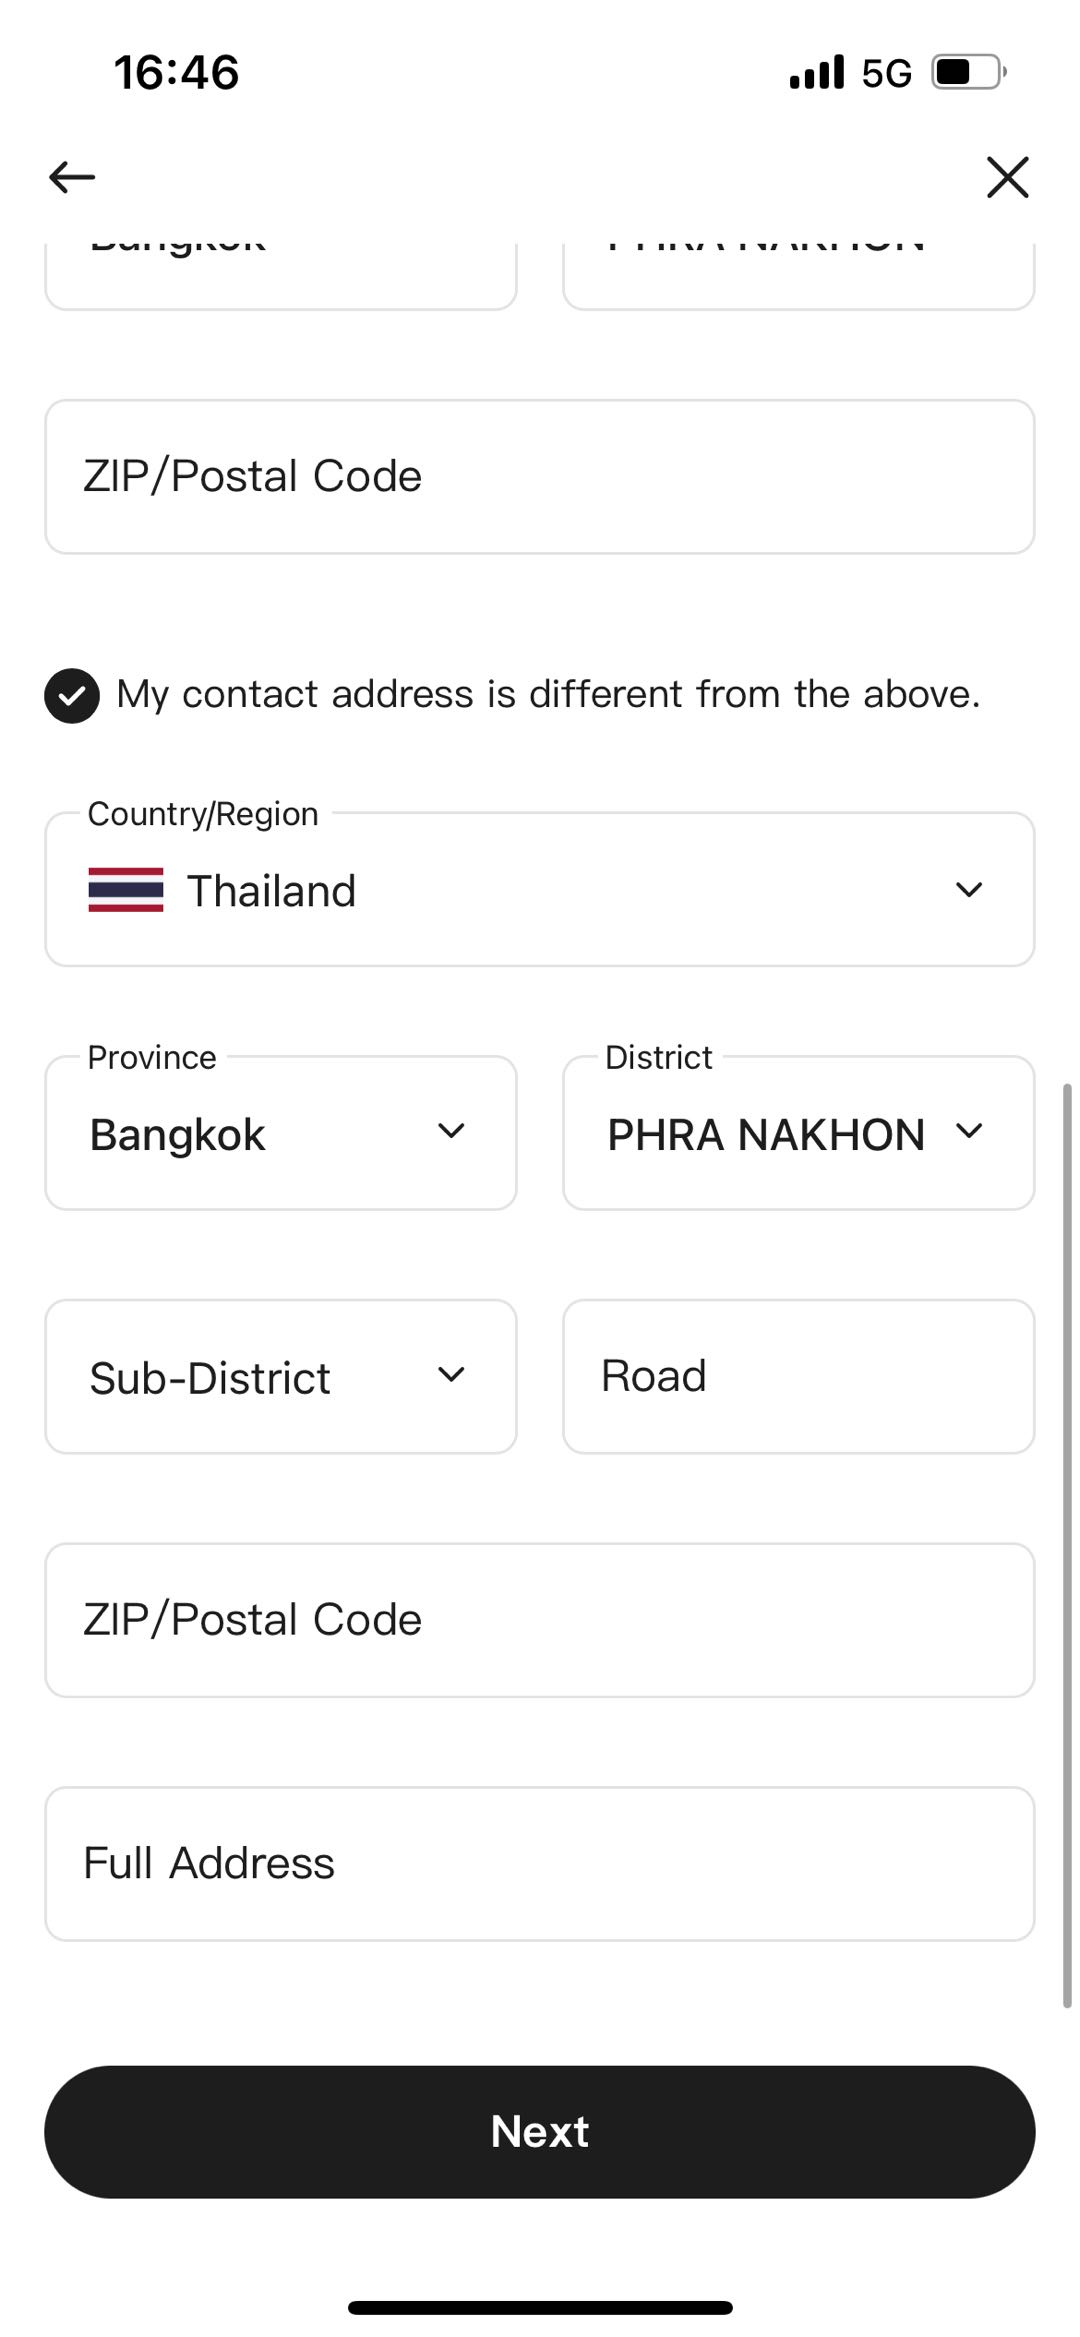
Task: Tap the home indicator bar
Action: click(540, 2307)
